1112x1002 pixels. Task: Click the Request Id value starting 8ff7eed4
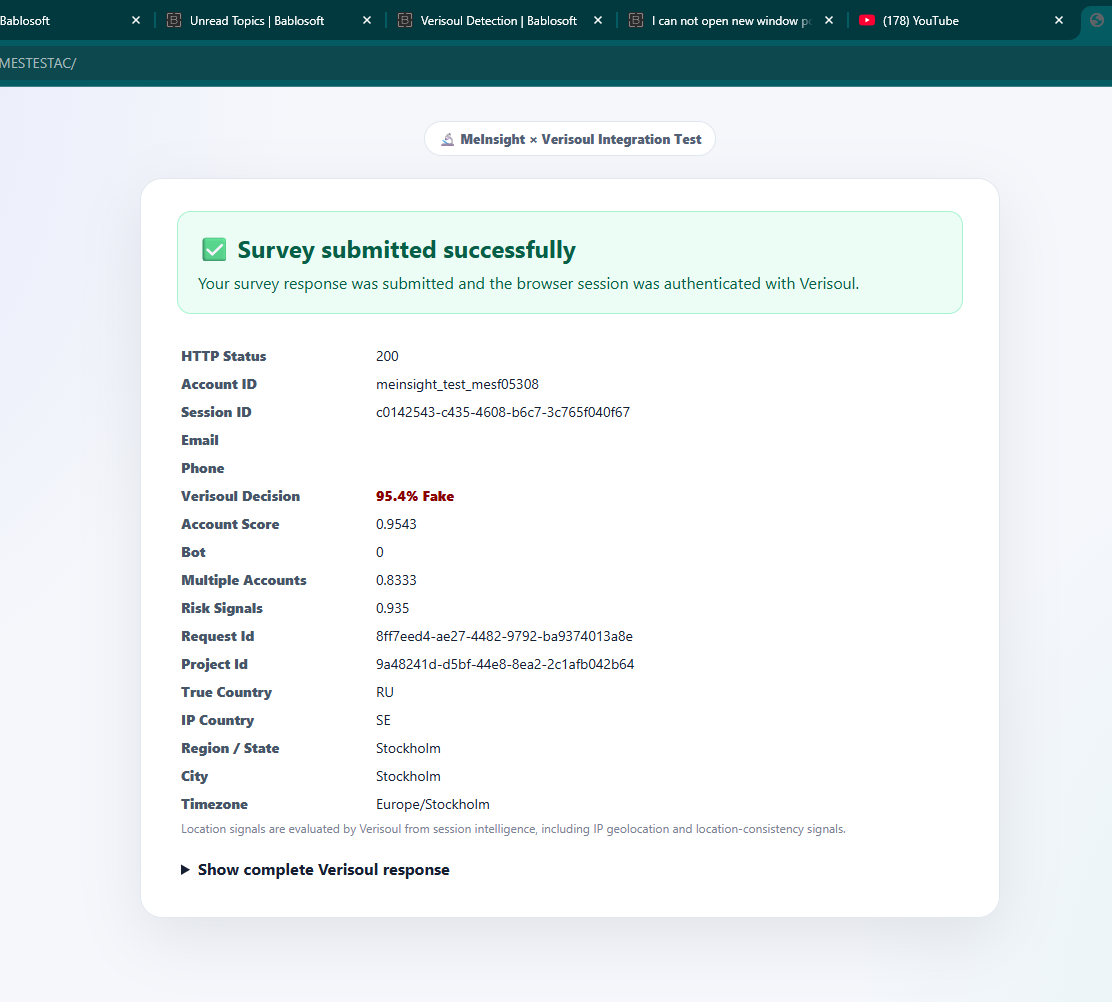tap(504, 636)
